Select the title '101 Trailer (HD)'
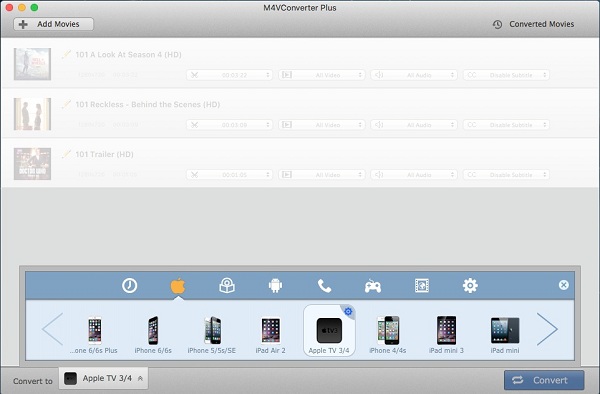600x394 pixels. (x=104, y=154)
